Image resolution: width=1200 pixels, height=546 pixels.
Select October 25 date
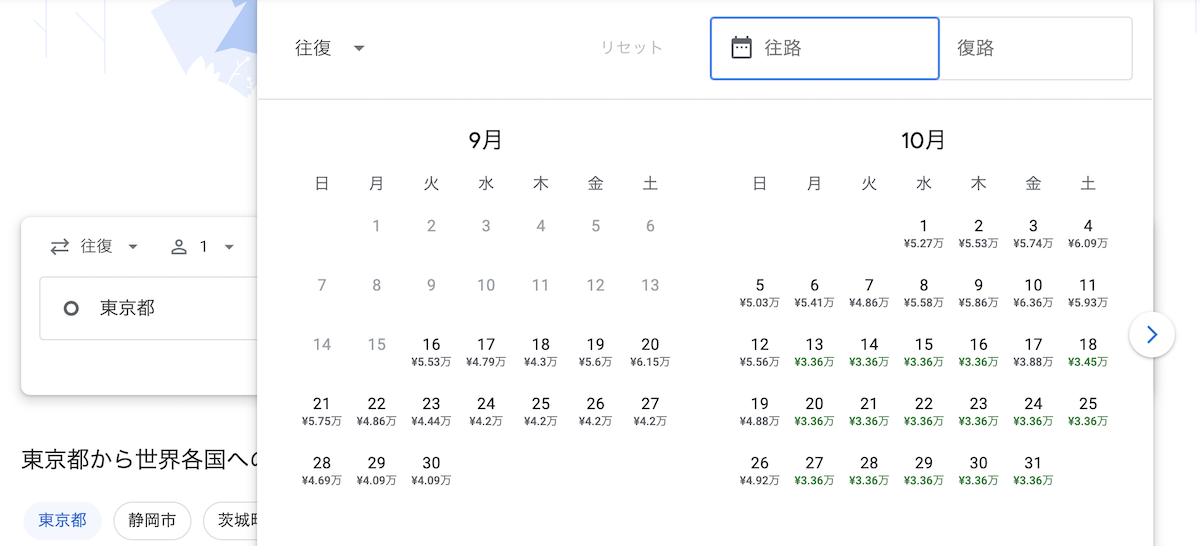click(1088, 411)
